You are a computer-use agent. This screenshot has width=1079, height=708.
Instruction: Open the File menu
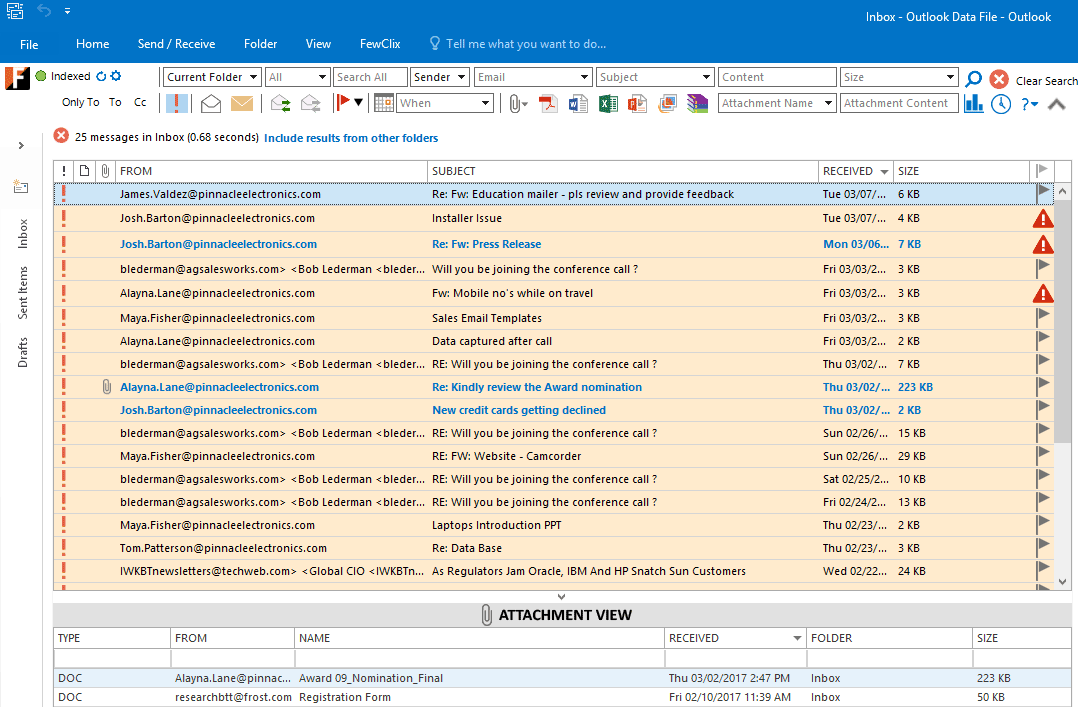29,45
